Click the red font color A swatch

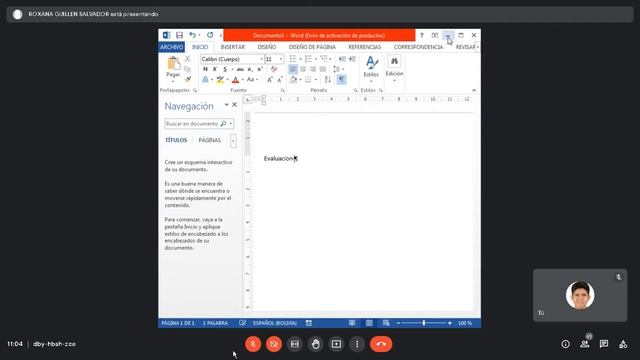click(x=236, y=80)
